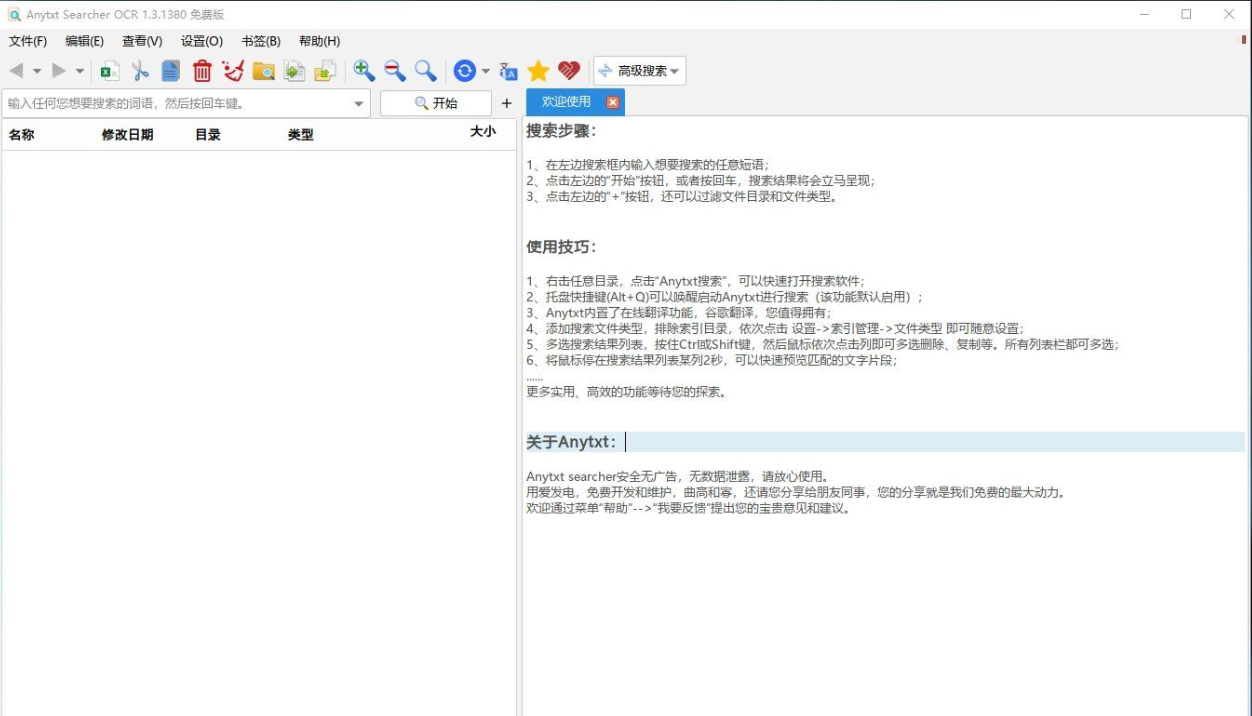Open the 查看(V) menu
This screenshot has height=716, width=1252.
142,41
